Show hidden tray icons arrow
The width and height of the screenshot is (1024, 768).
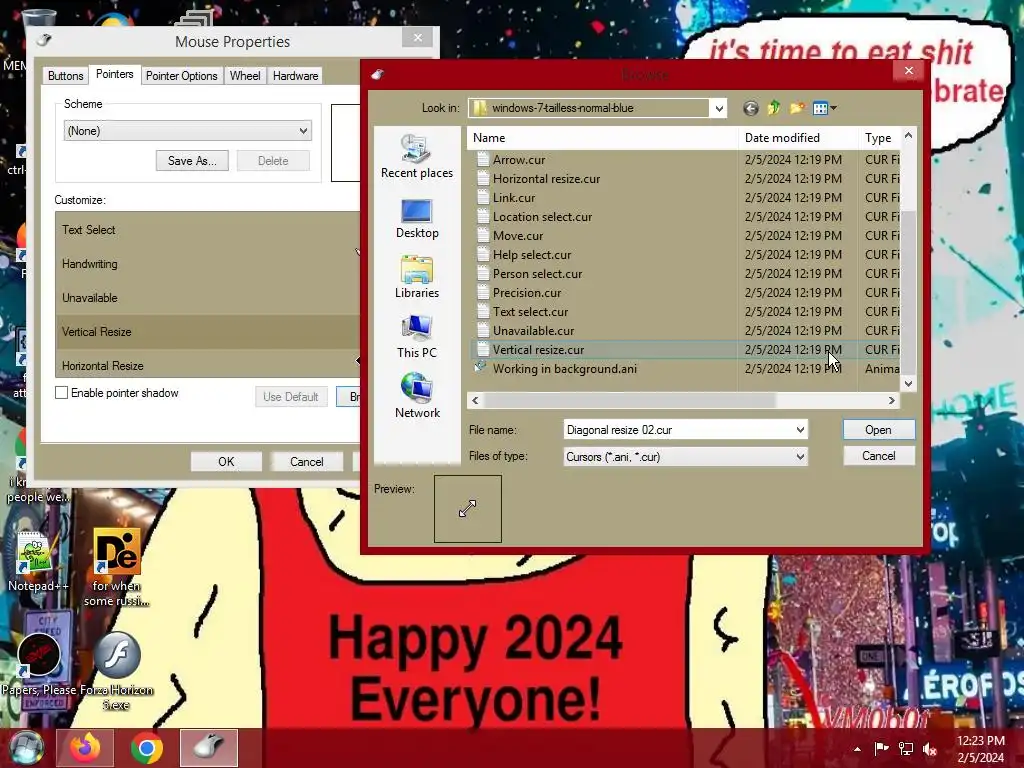[857, 749]
